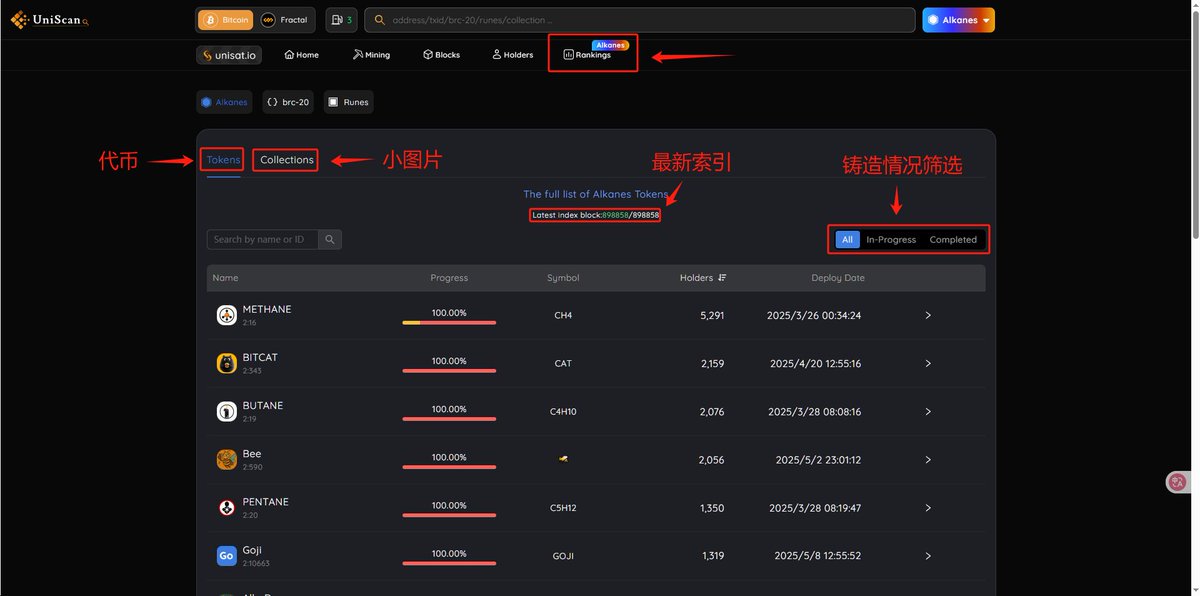Click the 5,291 holders value
The height and width of the screenshot is (596, 1200).
[712, 315]
